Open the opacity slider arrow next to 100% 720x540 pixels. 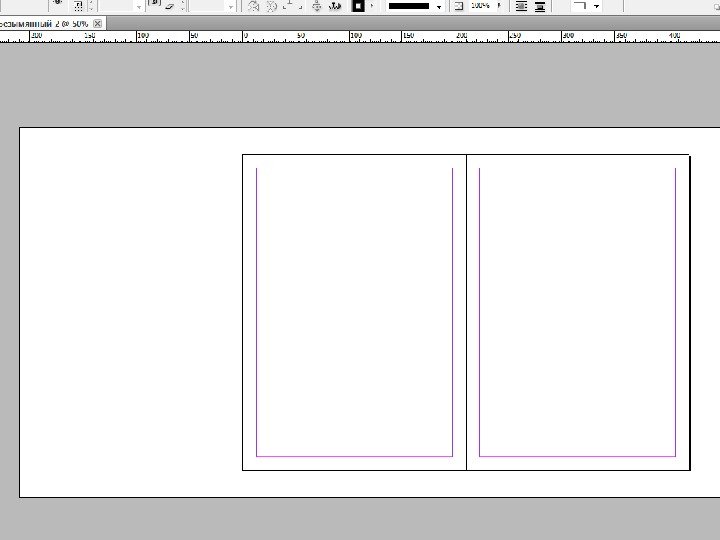coord(500,6)
